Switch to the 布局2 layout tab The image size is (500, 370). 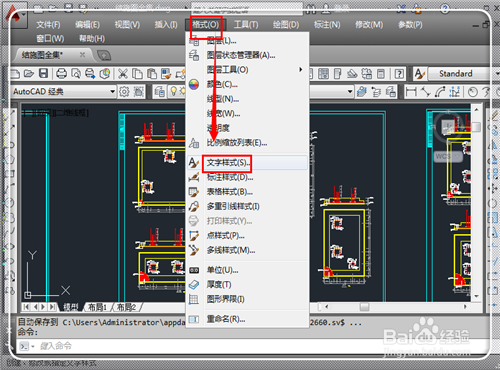(126, 307)
